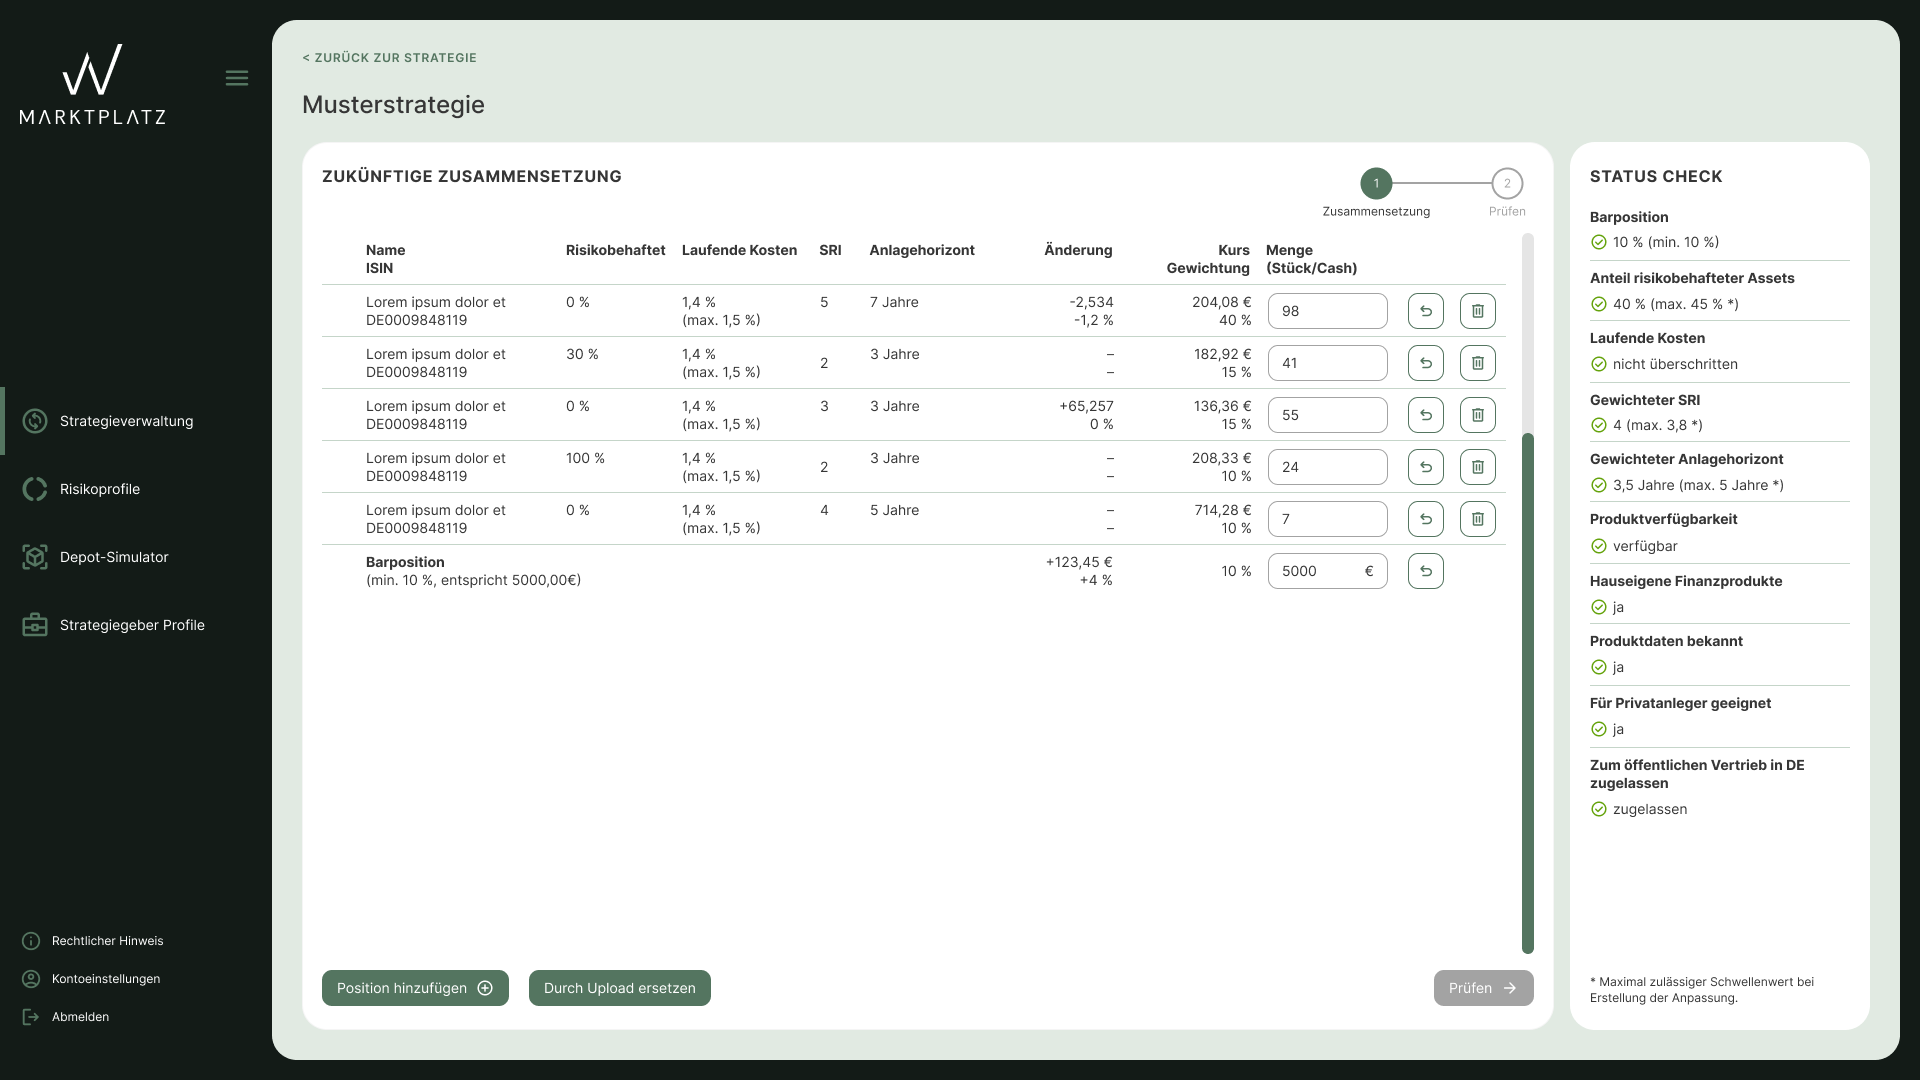Click the Rechtlicher Hinweis info icon
The image size is (1920, 1080).
31,941
